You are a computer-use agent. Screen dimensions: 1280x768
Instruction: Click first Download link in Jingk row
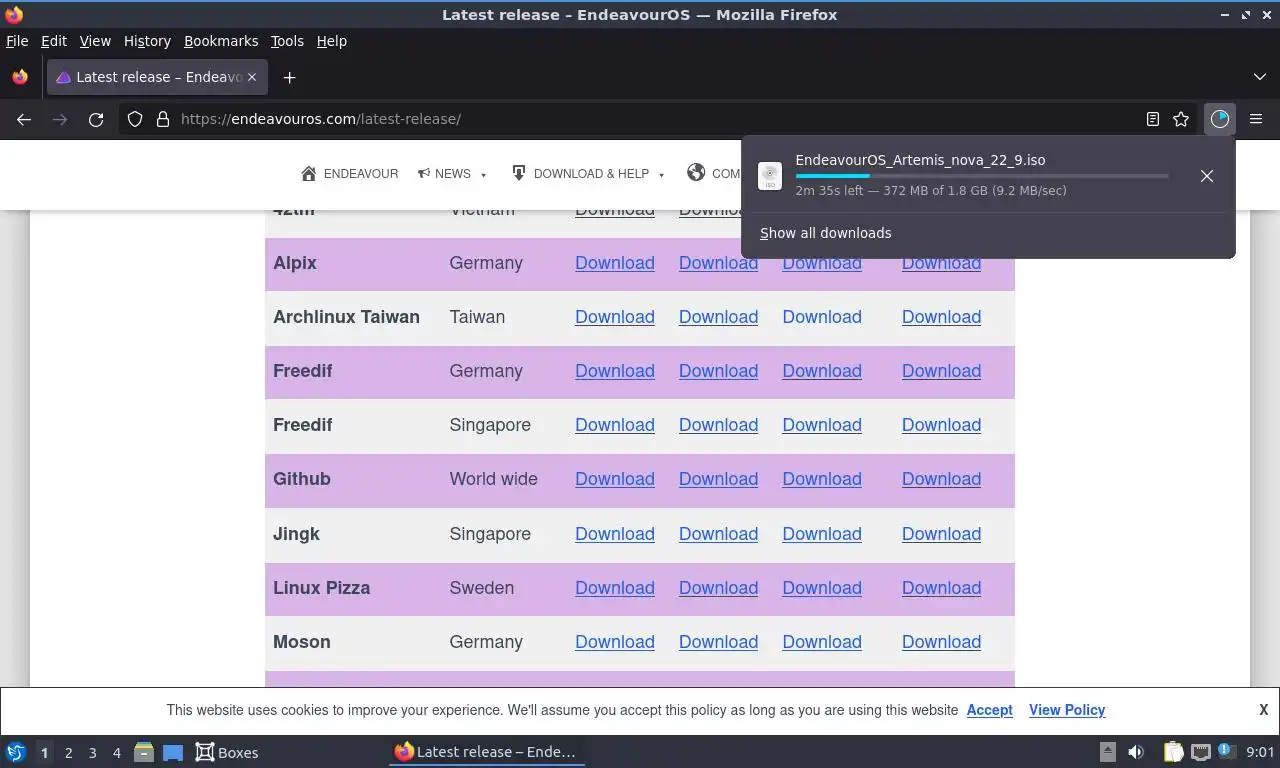click(614, 534)
